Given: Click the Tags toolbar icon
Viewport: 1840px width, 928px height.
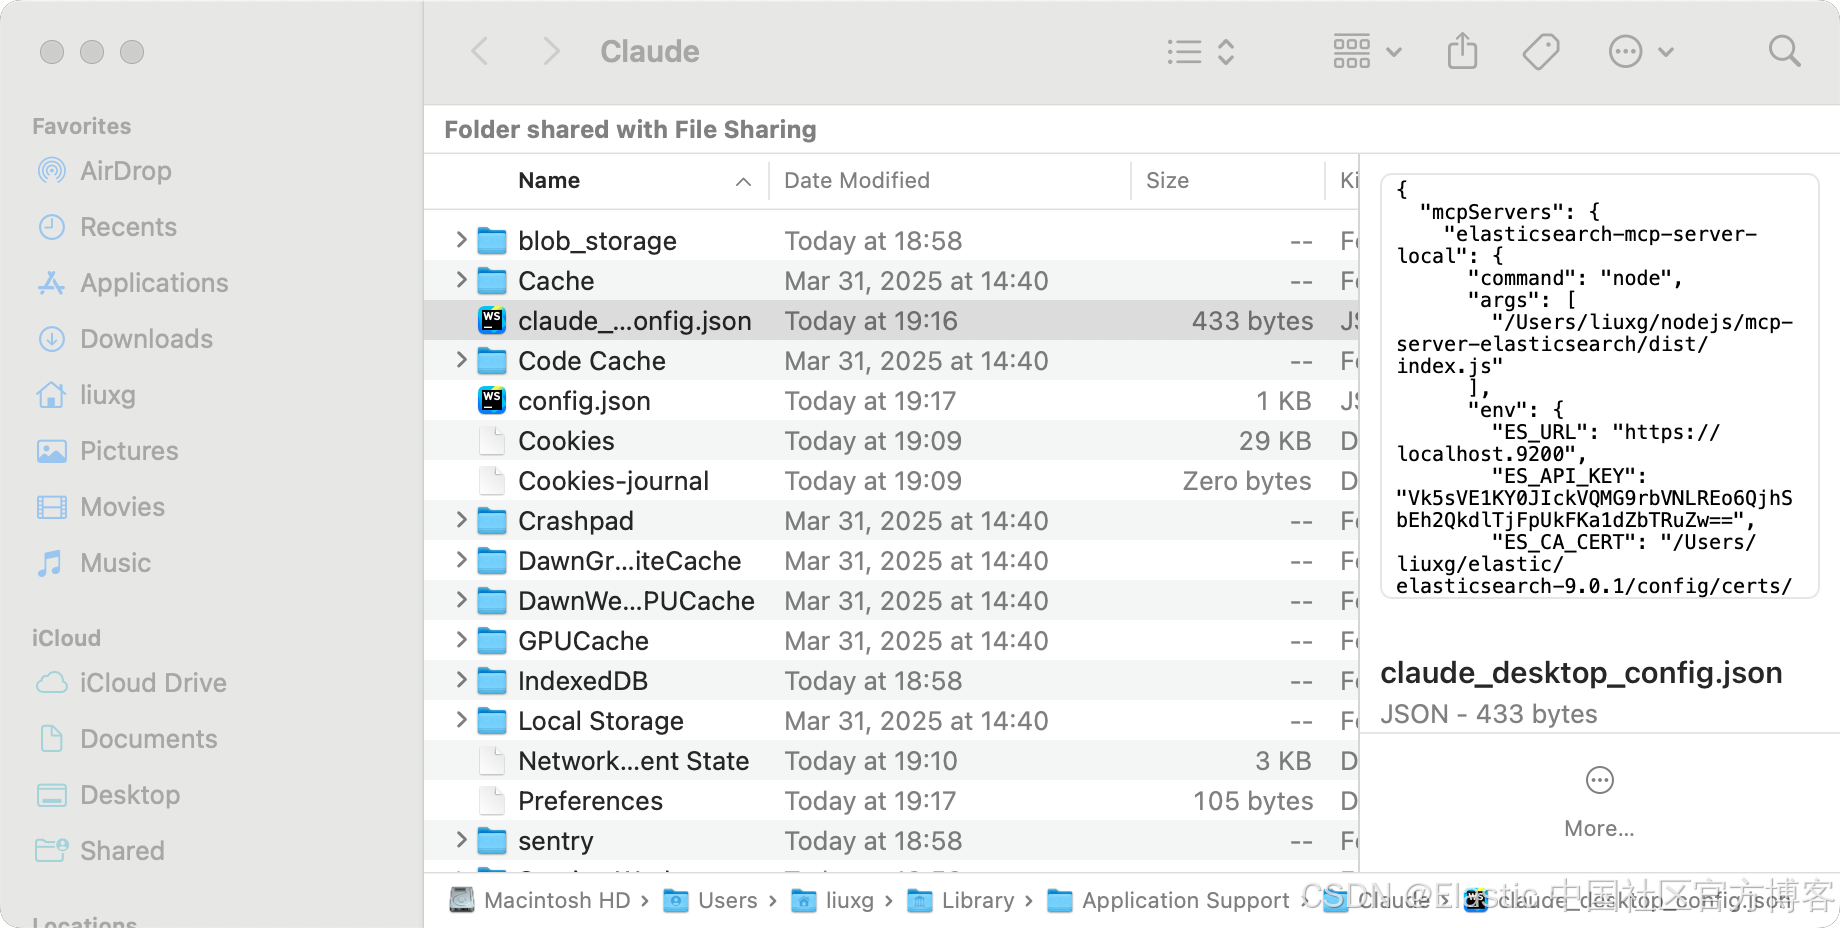Looking at the screenshot, I should [x=1541, y=51].
